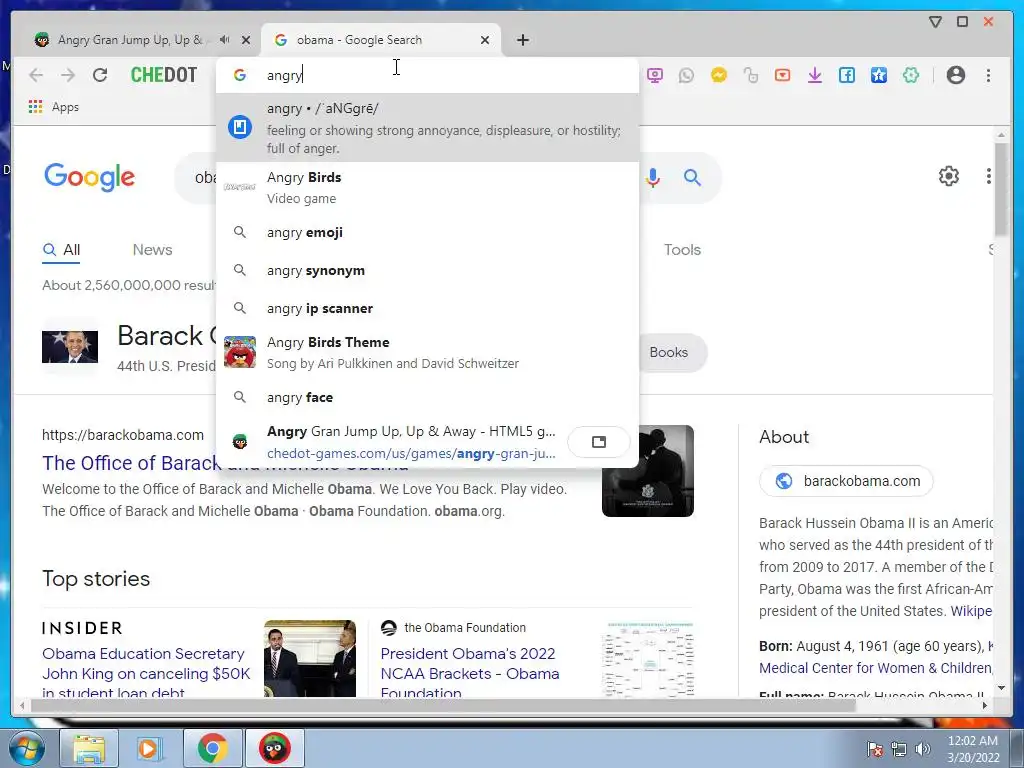Image resolution: width=1024 pixels, height=768 pixels.
Task: Click the Barack Obama portrait thumbnail
Action: [70, 346]
